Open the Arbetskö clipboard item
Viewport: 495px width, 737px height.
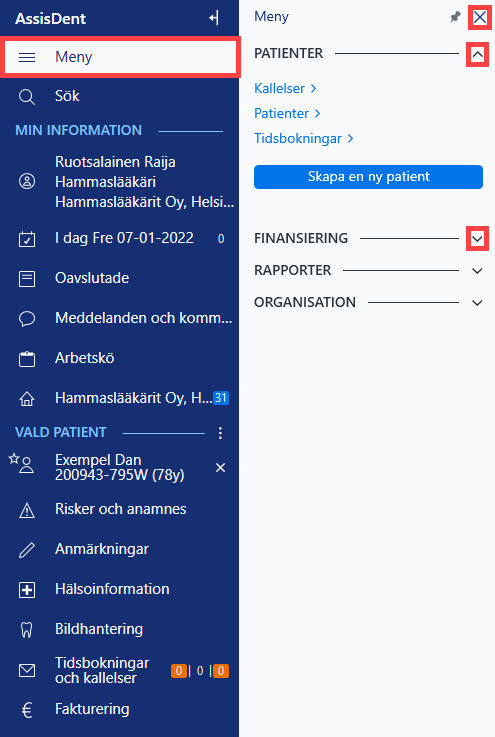(x=119, y=358)
